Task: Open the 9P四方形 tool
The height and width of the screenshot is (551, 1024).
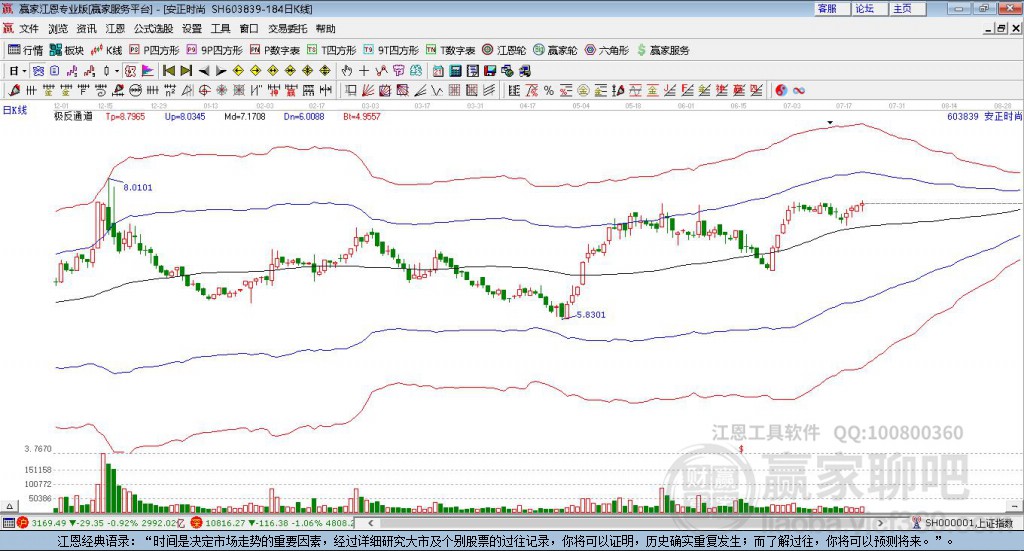Action: click(214, 50)
